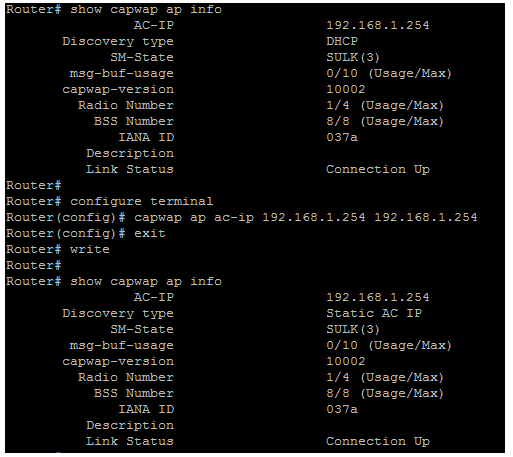Click the second Link Status Connection Up text

(378, 441)
